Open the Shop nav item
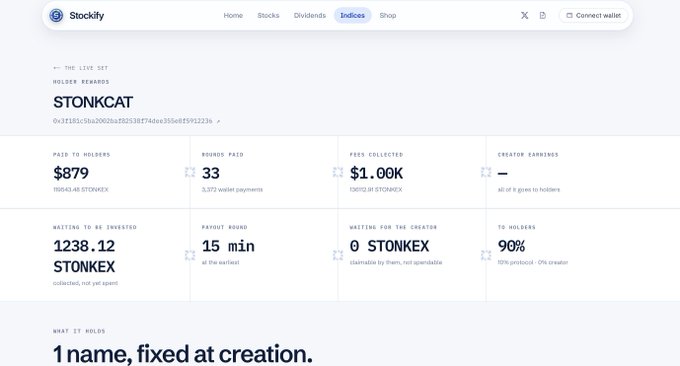 click(388, 16)
